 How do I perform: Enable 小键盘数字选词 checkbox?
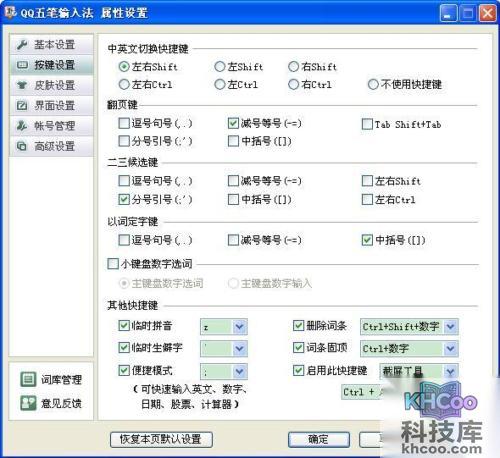[113, 264]
